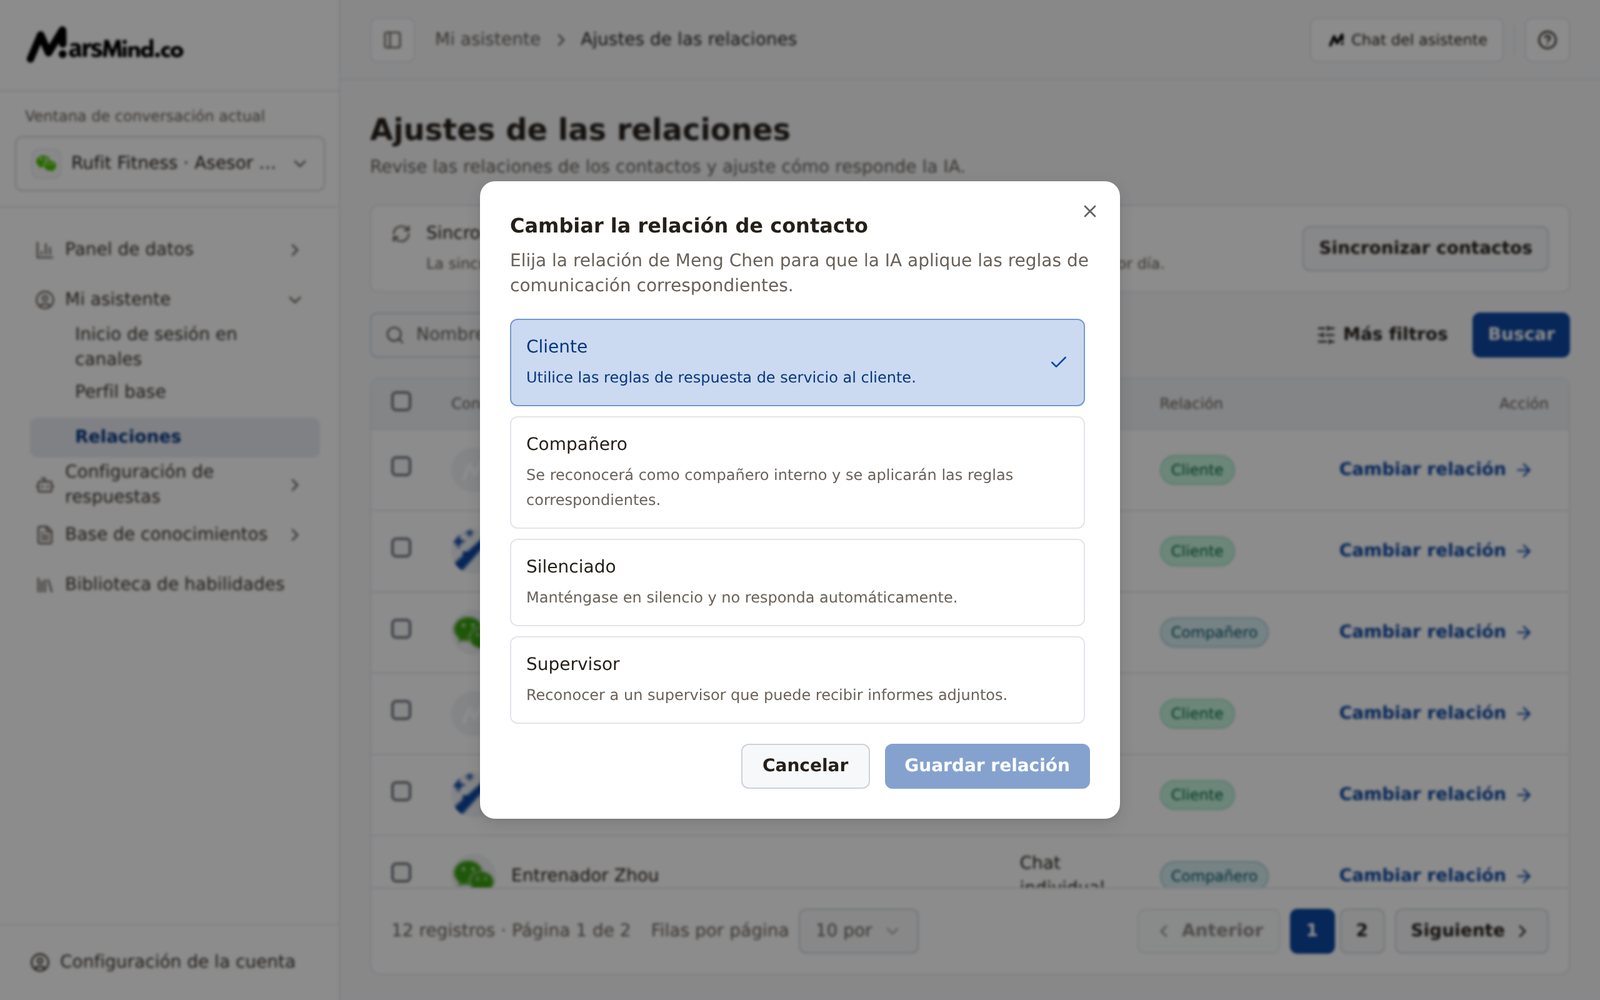Click the Buscar button

[x=1521, y=334]
